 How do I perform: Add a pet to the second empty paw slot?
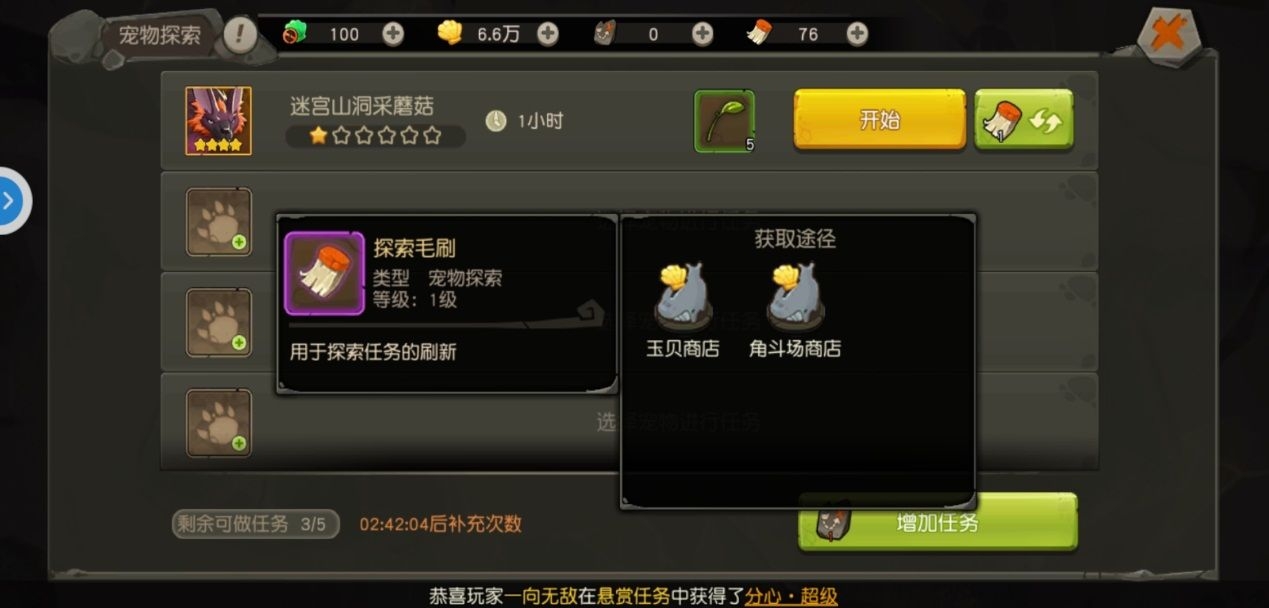(x=219, y=322)
